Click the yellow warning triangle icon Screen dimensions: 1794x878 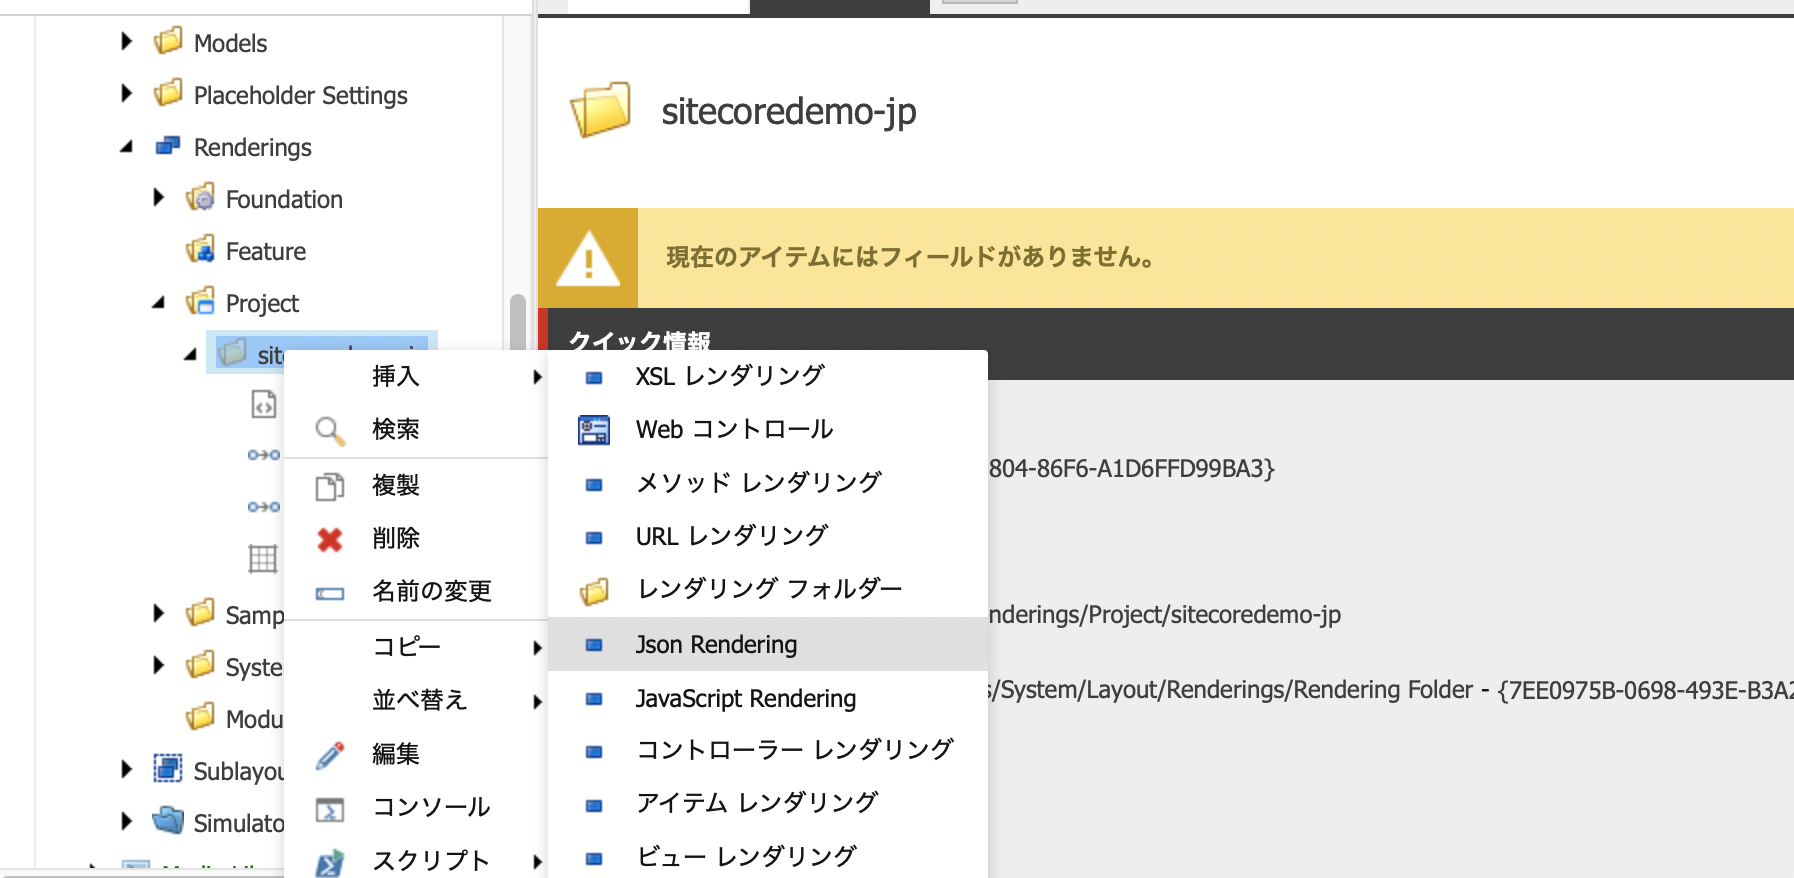[x=588, y=259]
